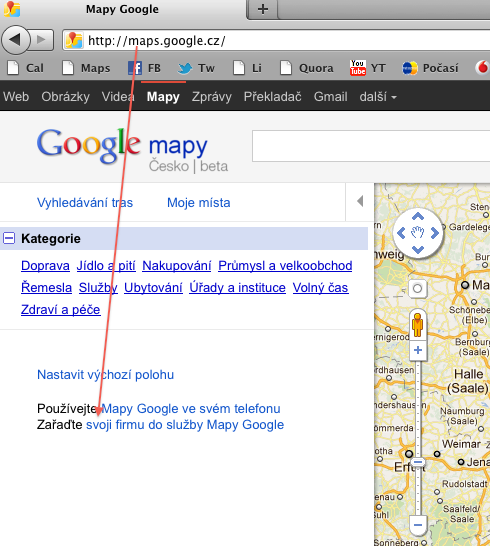
Task: Open the Počasí weather bookmark
Action: coord(430,68)
